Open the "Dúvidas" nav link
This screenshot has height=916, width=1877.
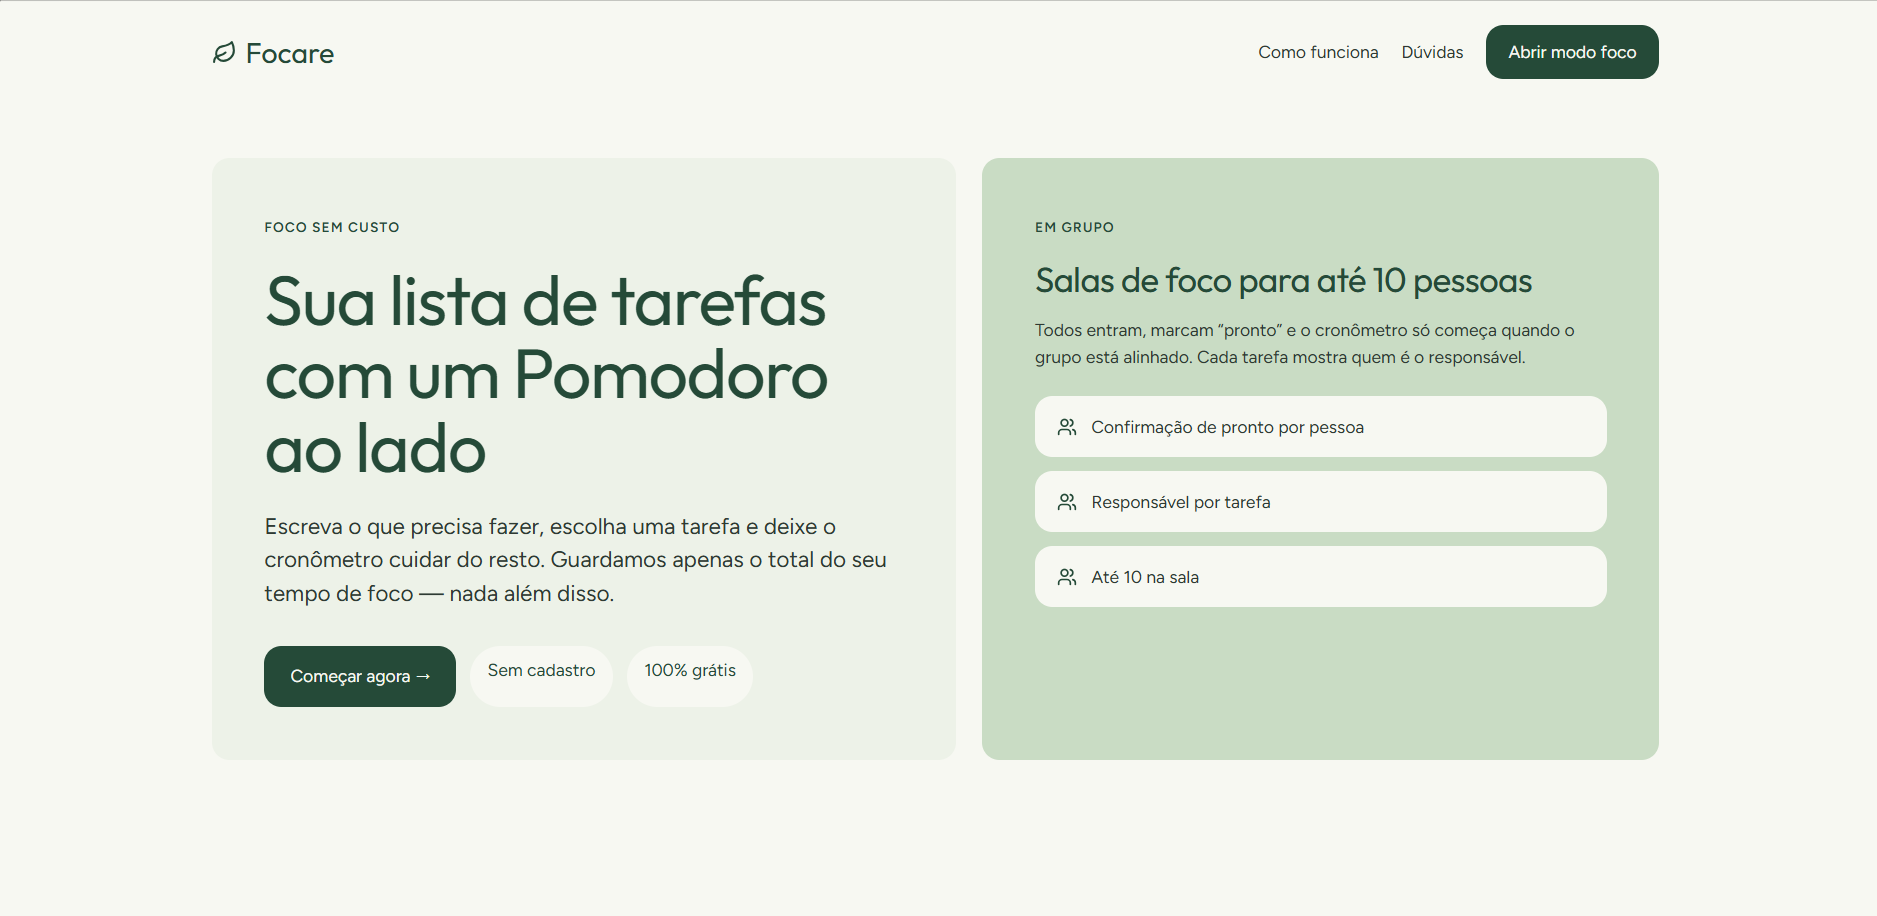point(1432,52)
